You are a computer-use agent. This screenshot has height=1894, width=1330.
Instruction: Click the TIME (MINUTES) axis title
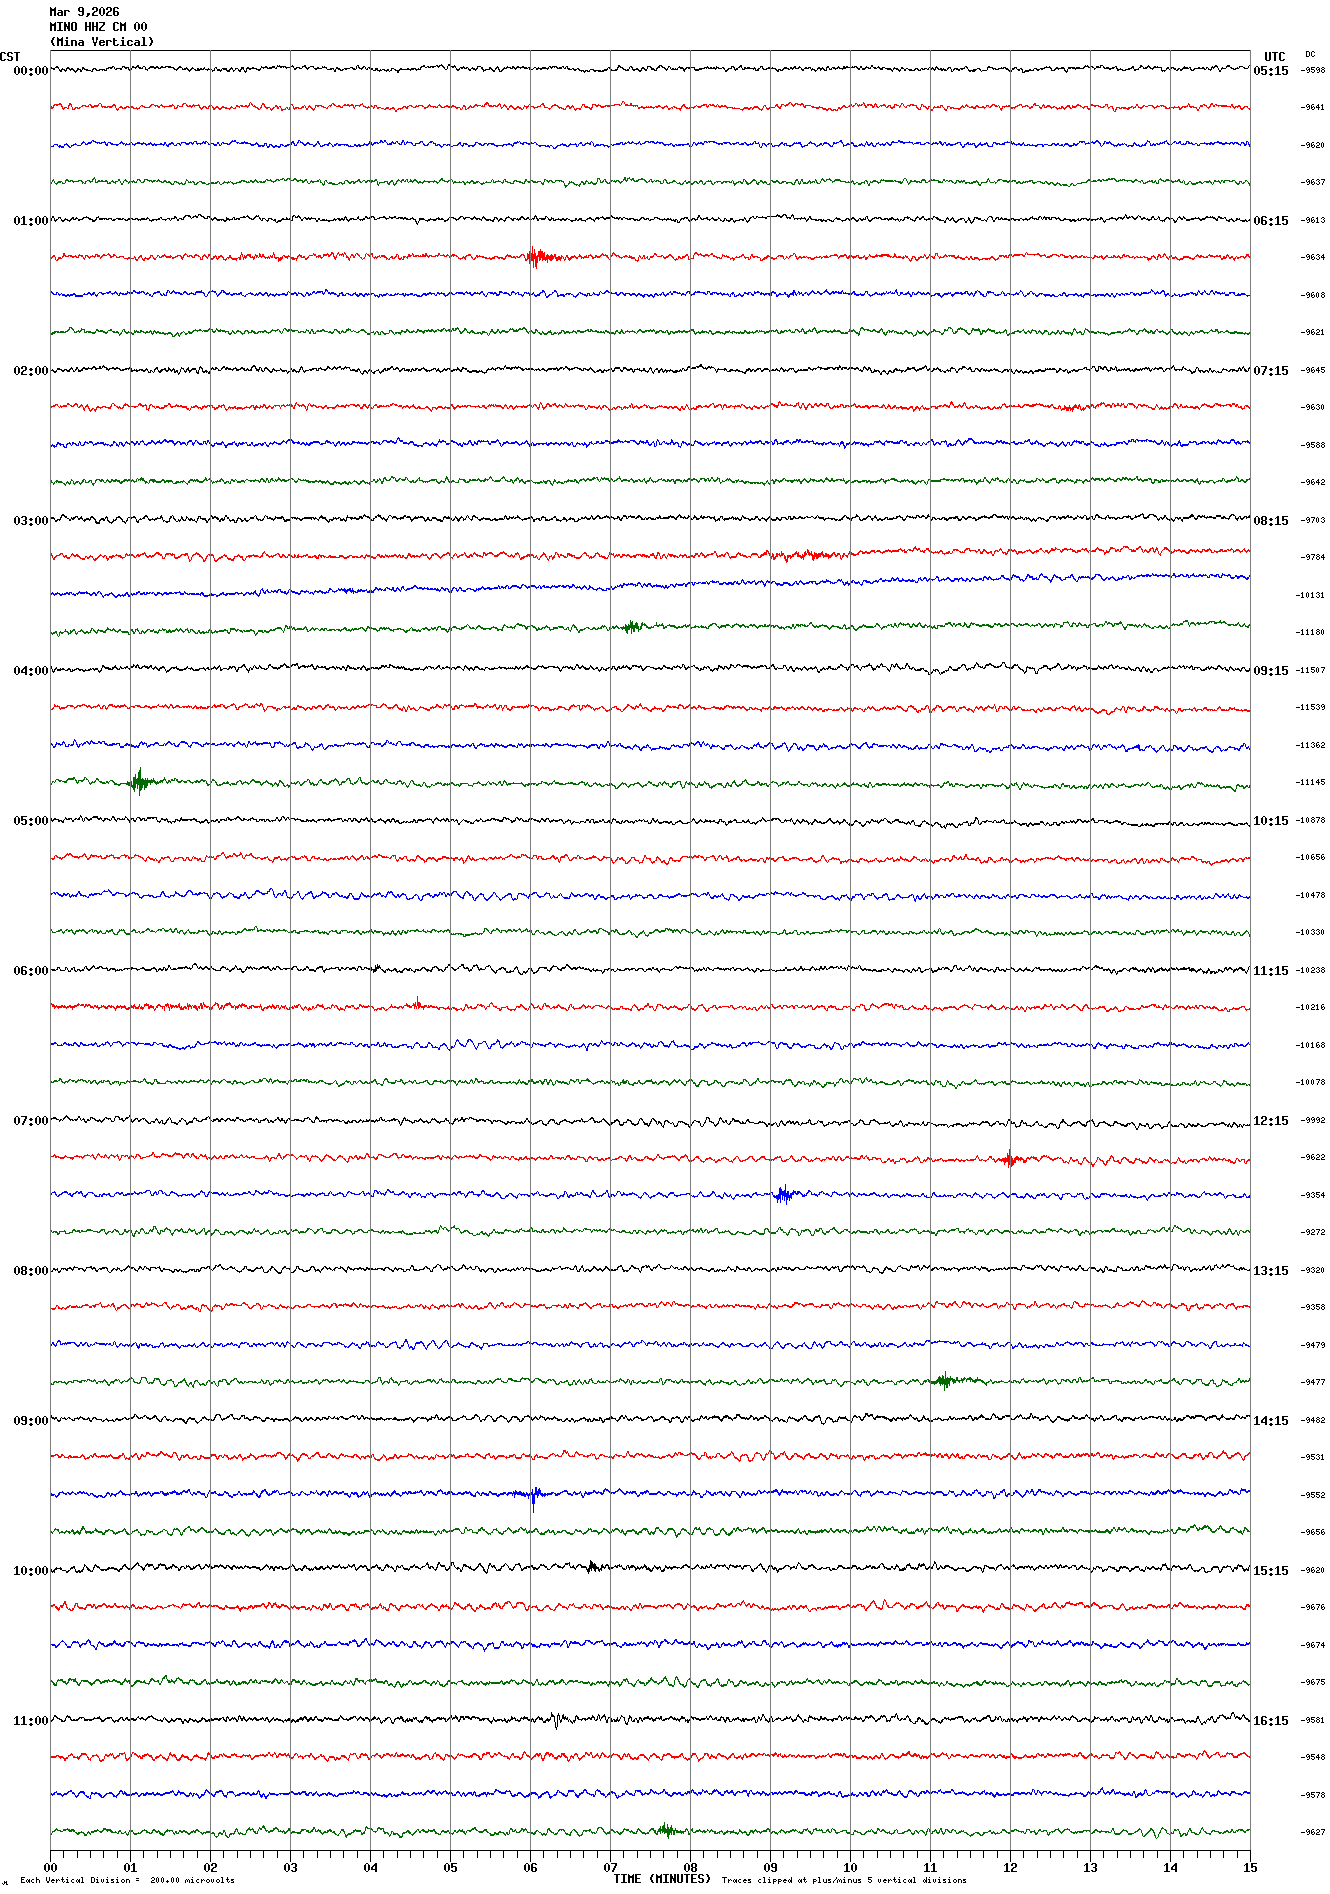point(662,1879)
